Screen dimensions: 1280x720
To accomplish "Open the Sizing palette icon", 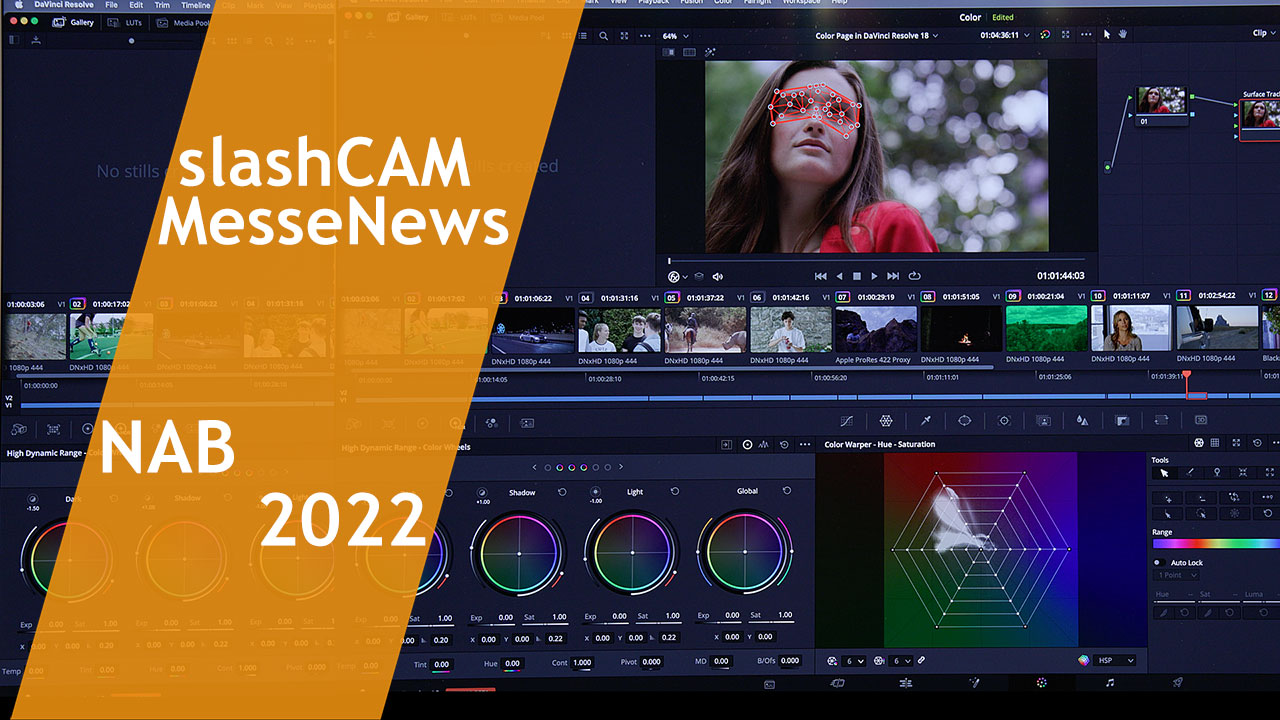I will tap(1161, 421).
